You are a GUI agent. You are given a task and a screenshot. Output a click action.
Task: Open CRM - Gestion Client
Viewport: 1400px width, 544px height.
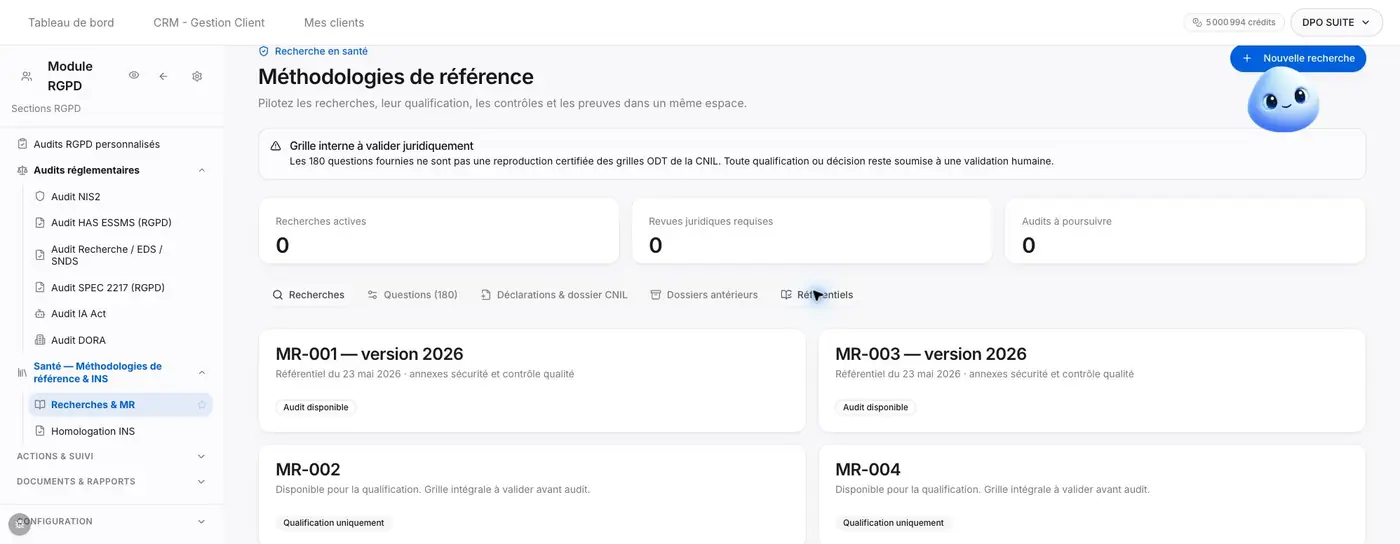(209, 22)
